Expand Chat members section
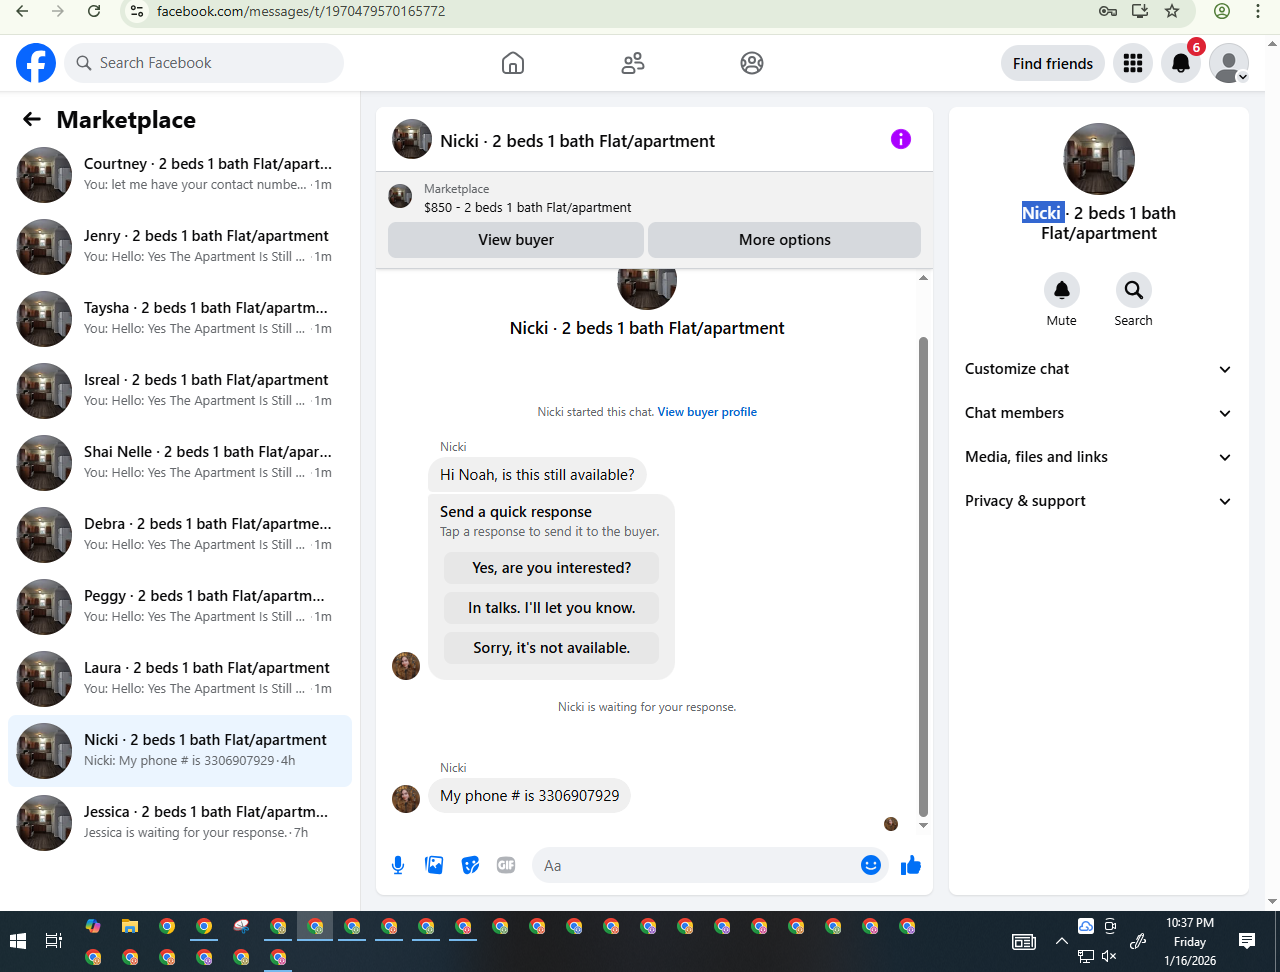The image size is (1280, 972). (x=1098, y=413)
